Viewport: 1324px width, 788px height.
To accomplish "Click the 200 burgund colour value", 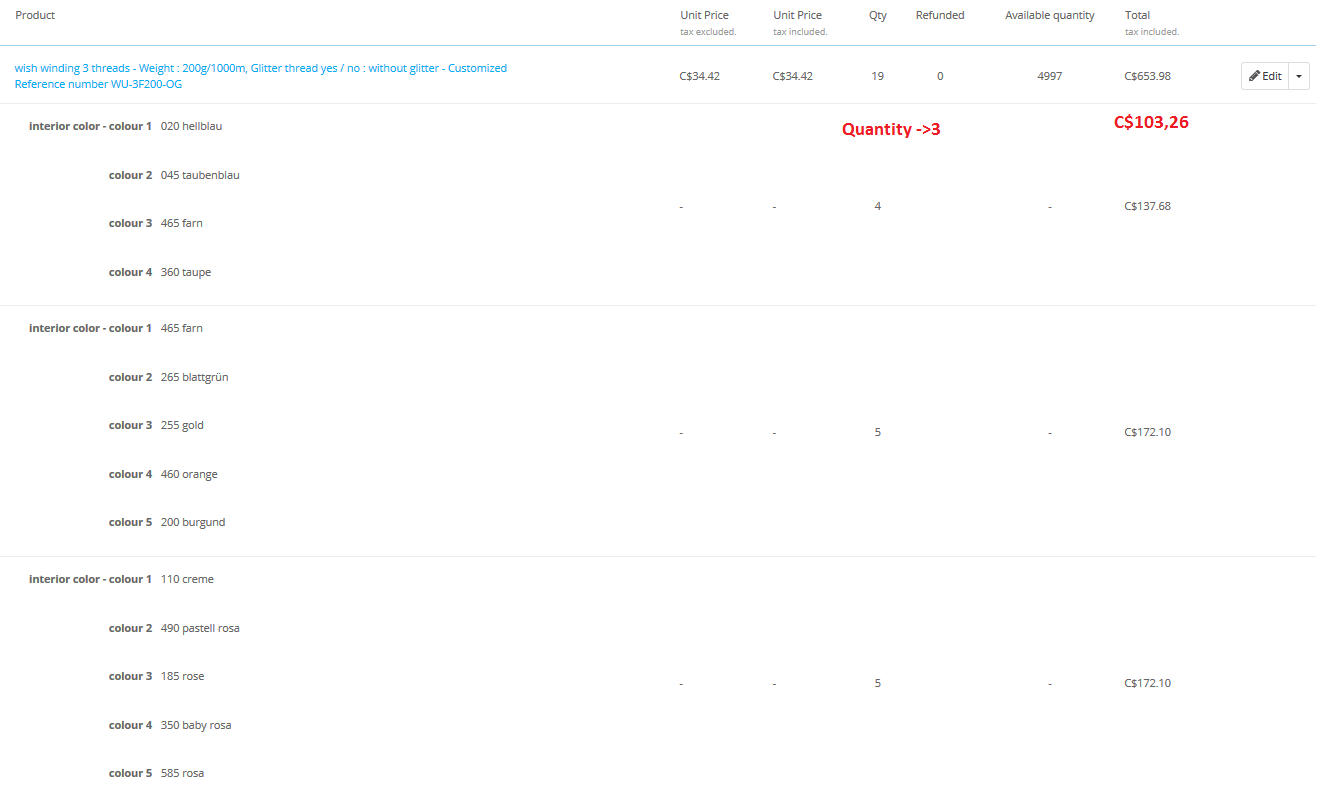I will click(x=192, y=522).
